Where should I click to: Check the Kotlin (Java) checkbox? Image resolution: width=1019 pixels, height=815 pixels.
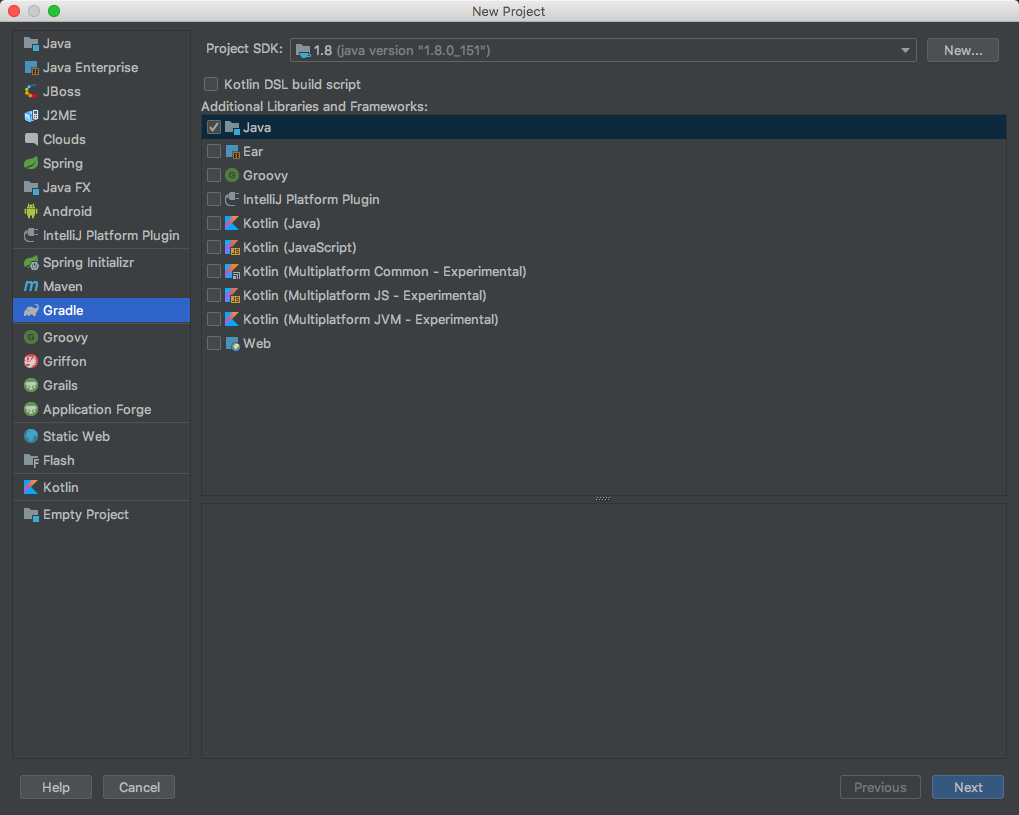(x=214, y=224)
